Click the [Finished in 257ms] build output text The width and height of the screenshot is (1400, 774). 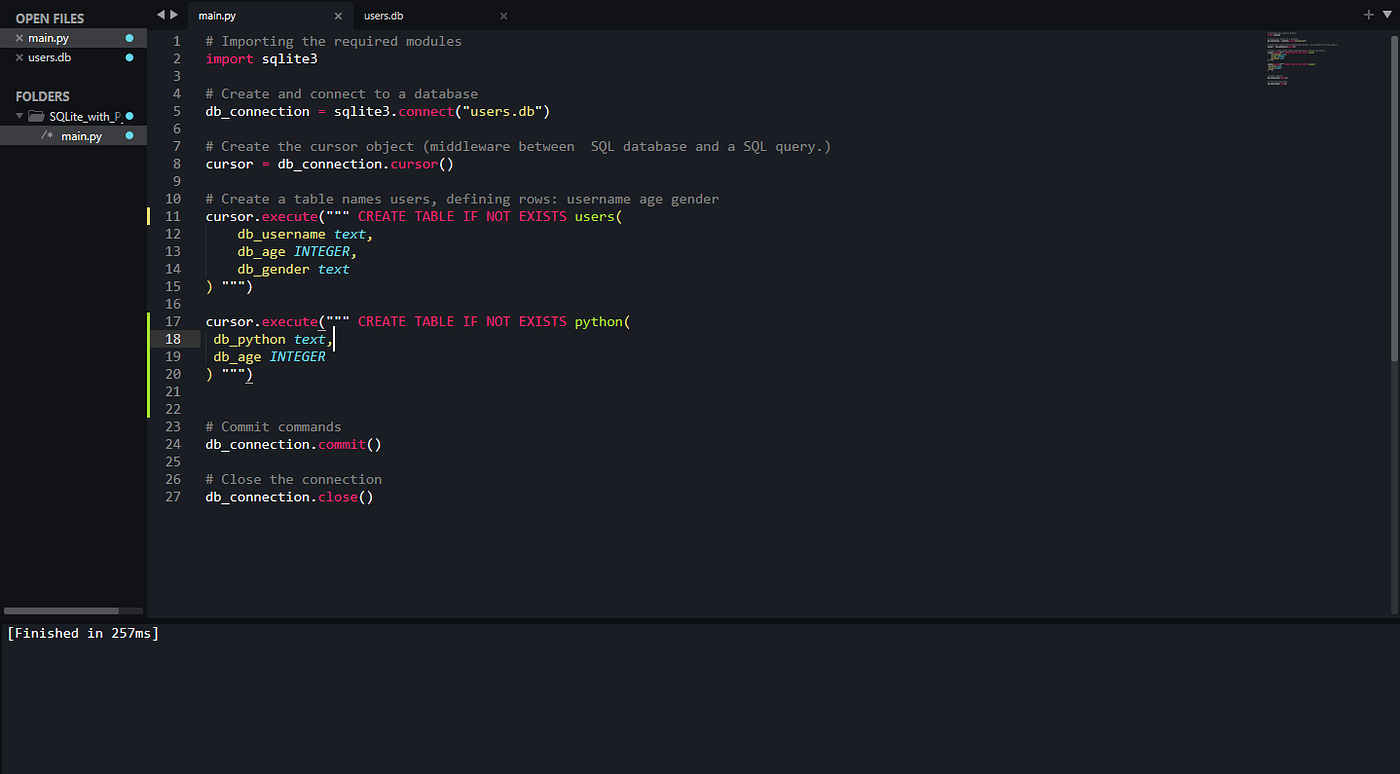tap(83, 632)
